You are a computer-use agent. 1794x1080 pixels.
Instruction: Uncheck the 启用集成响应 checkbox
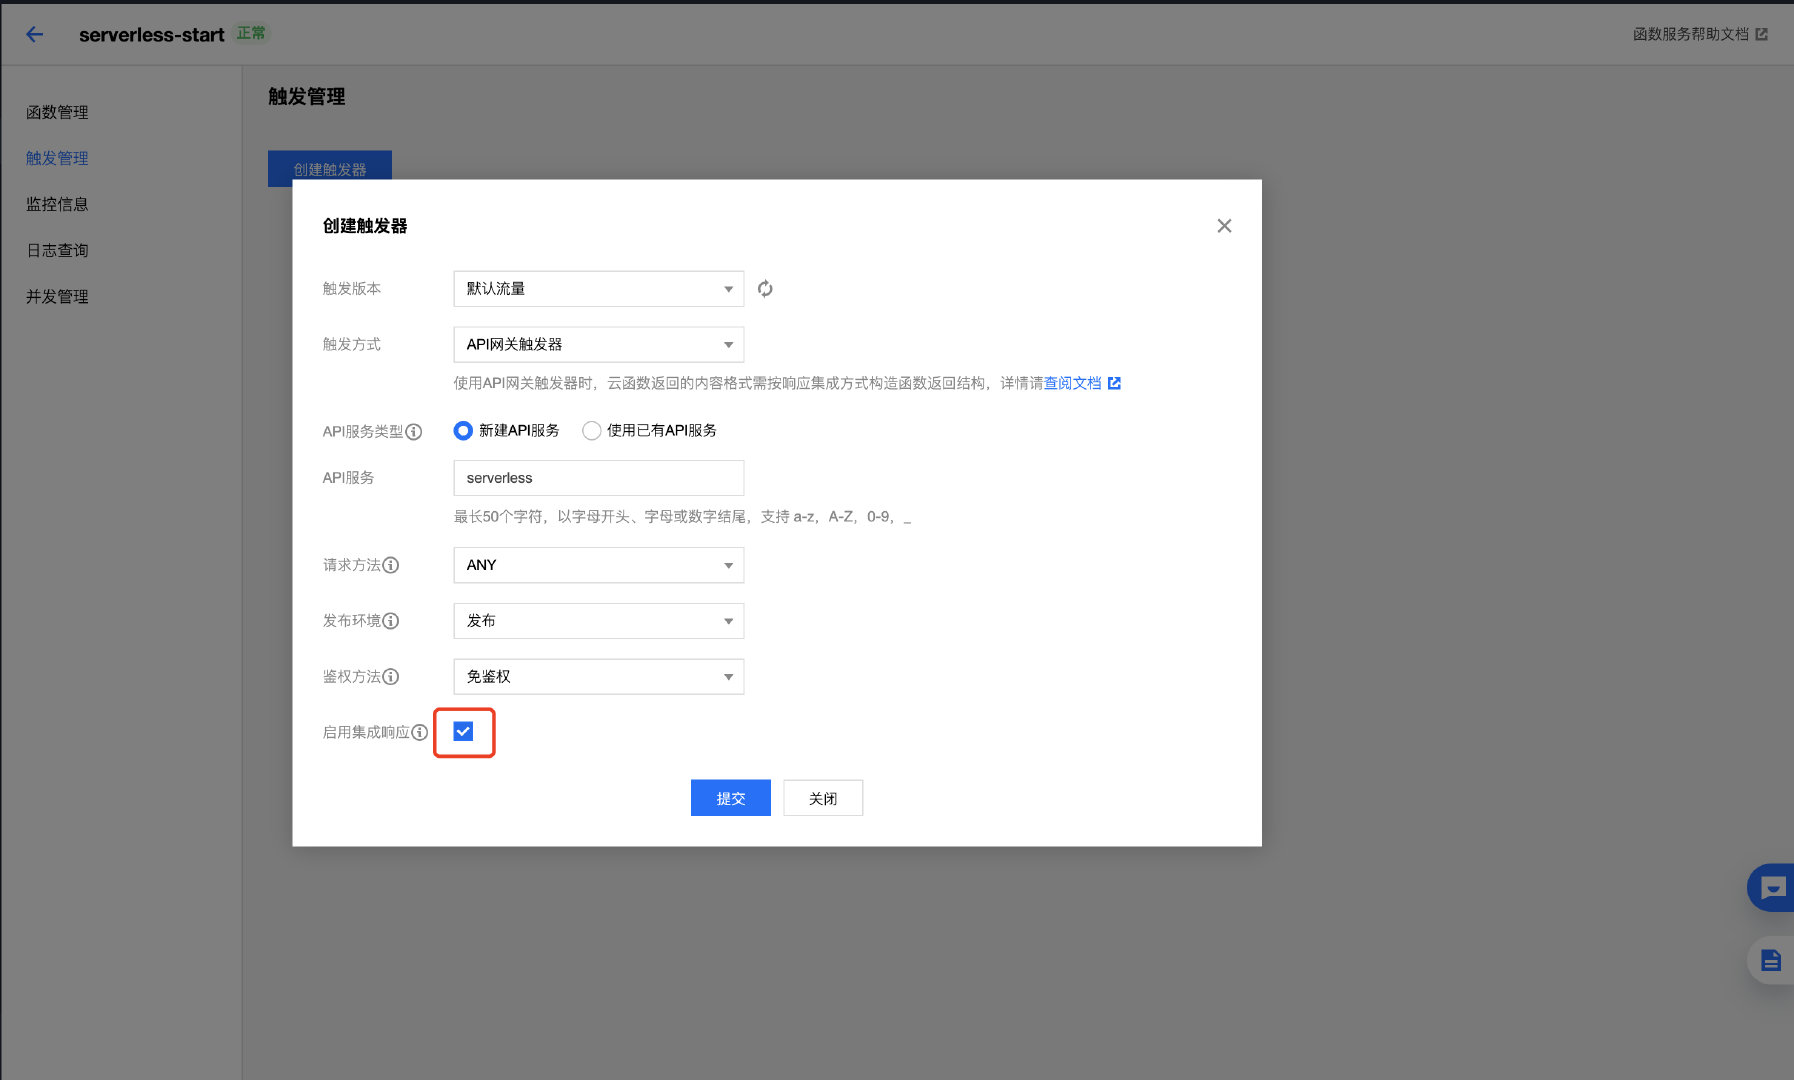tap(463, 732)
